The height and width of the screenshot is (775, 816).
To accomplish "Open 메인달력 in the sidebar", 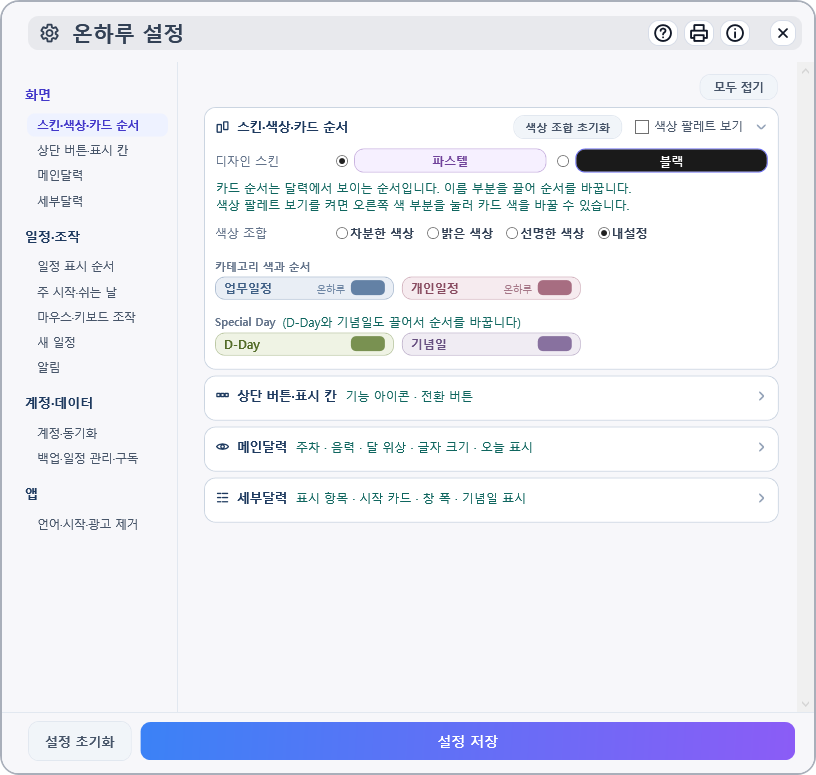I will (60, 175).
